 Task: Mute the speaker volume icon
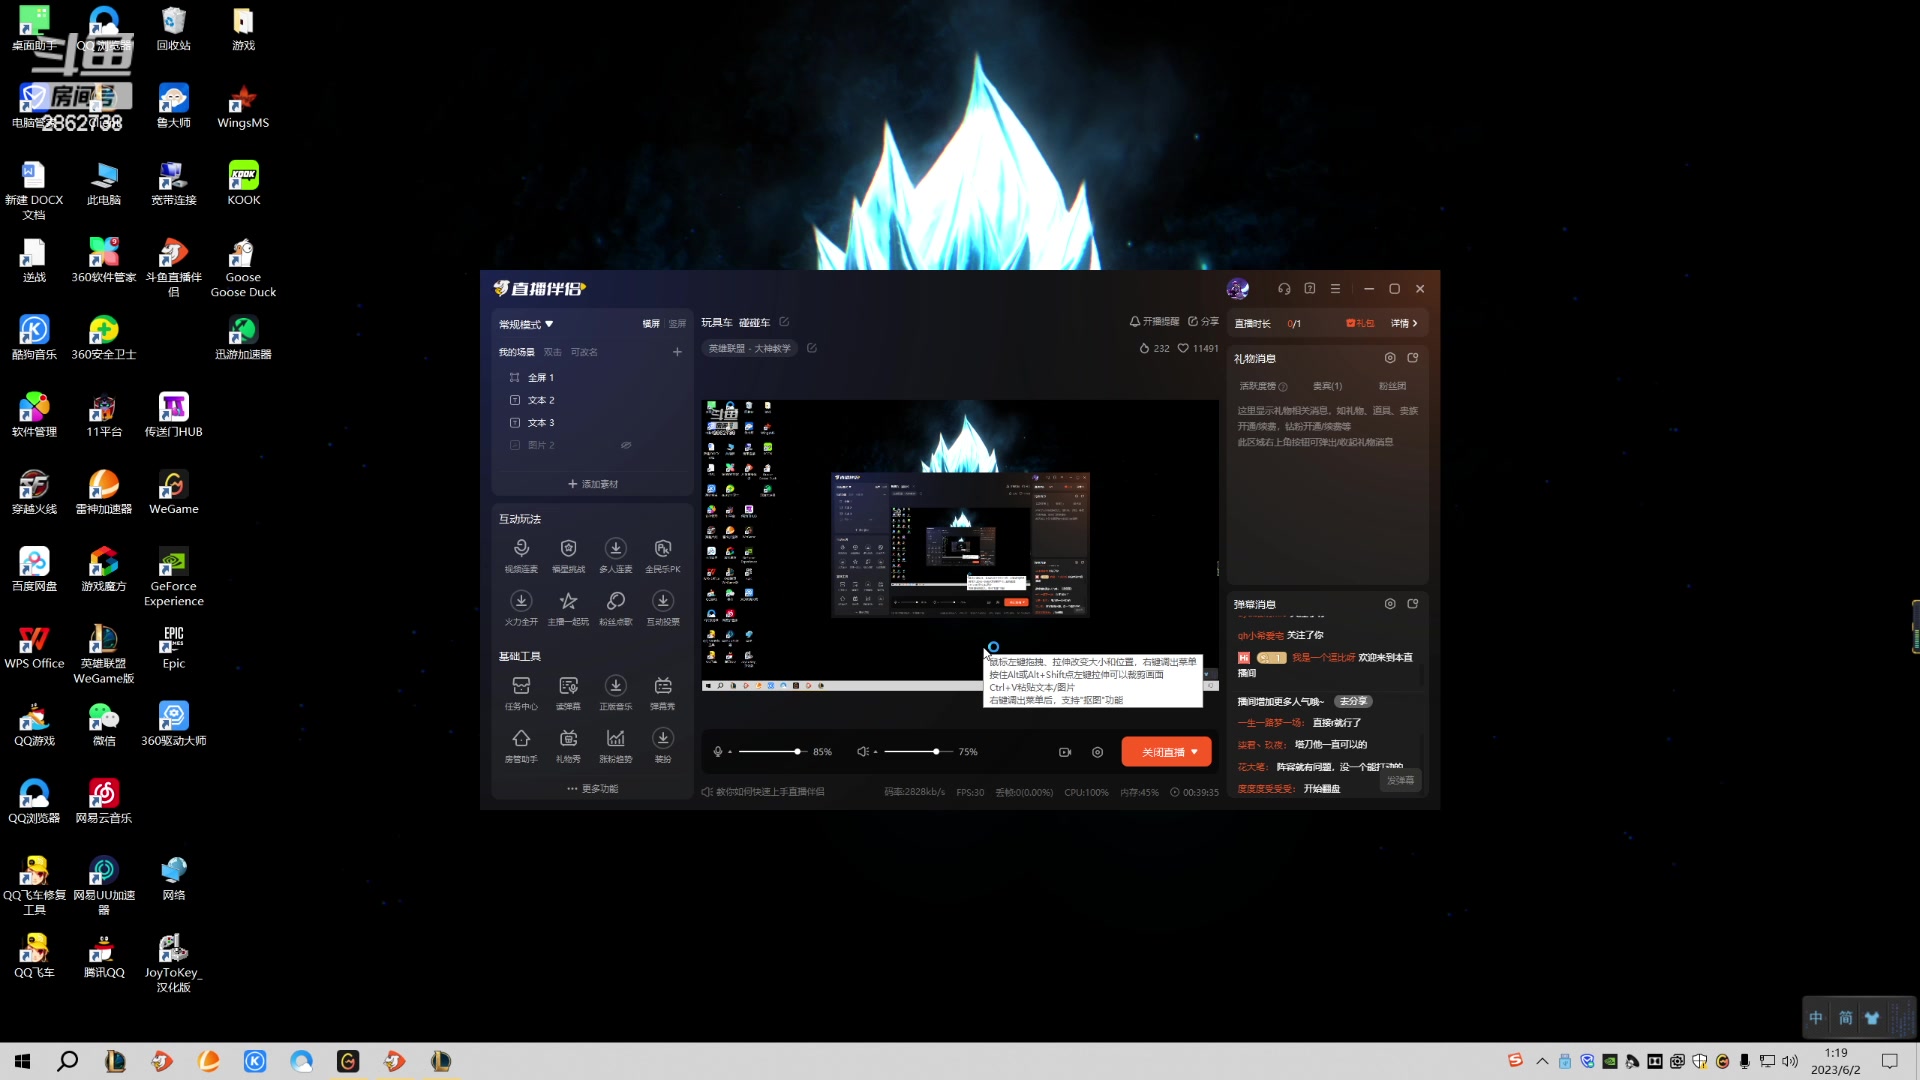tap(862, 752)
